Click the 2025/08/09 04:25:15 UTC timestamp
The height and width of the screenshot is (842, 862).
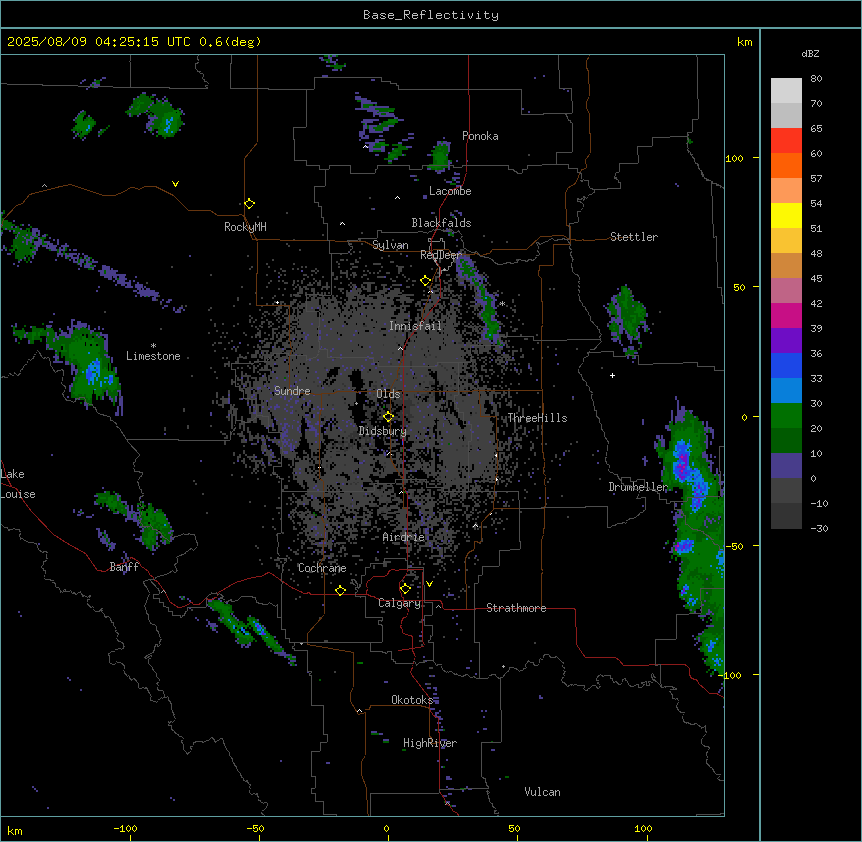(x=99, y=42)
